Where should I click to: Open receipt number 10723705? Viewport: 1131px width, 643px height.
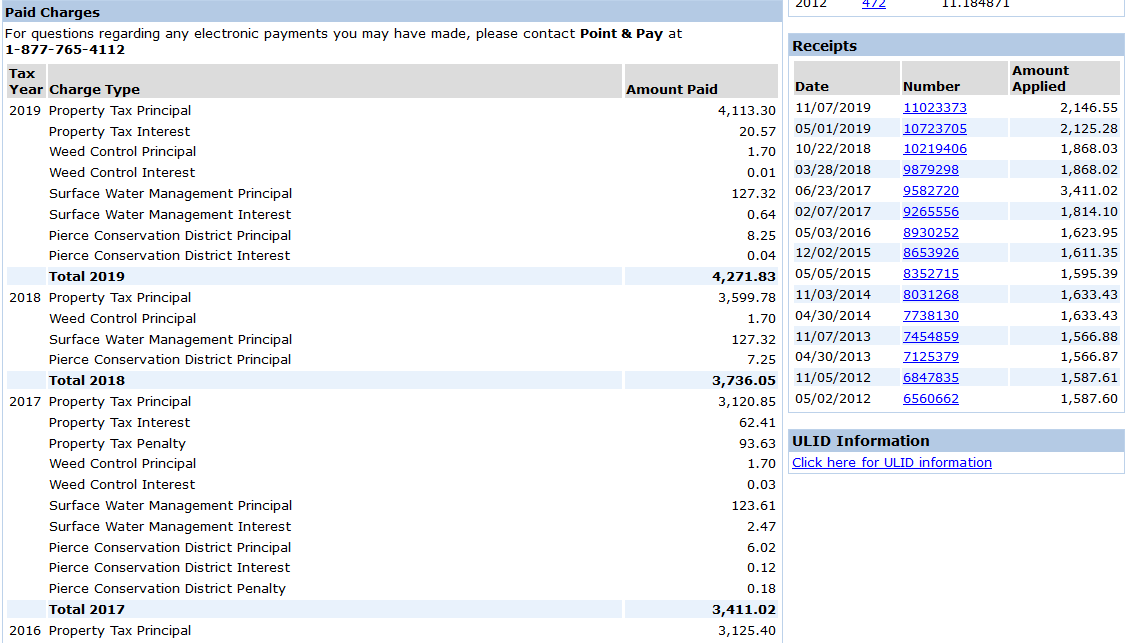(x=935, y=128)
